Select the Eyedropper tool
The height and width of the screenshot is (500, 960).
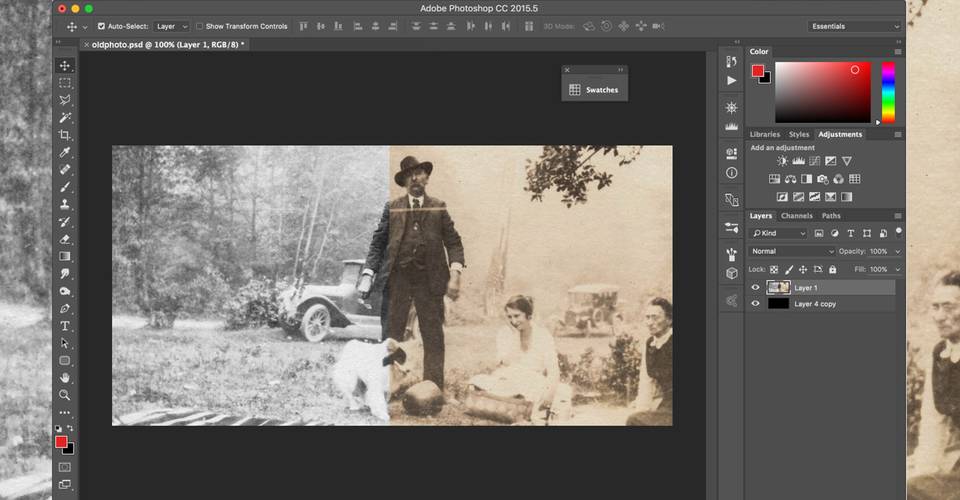point(65,152)
